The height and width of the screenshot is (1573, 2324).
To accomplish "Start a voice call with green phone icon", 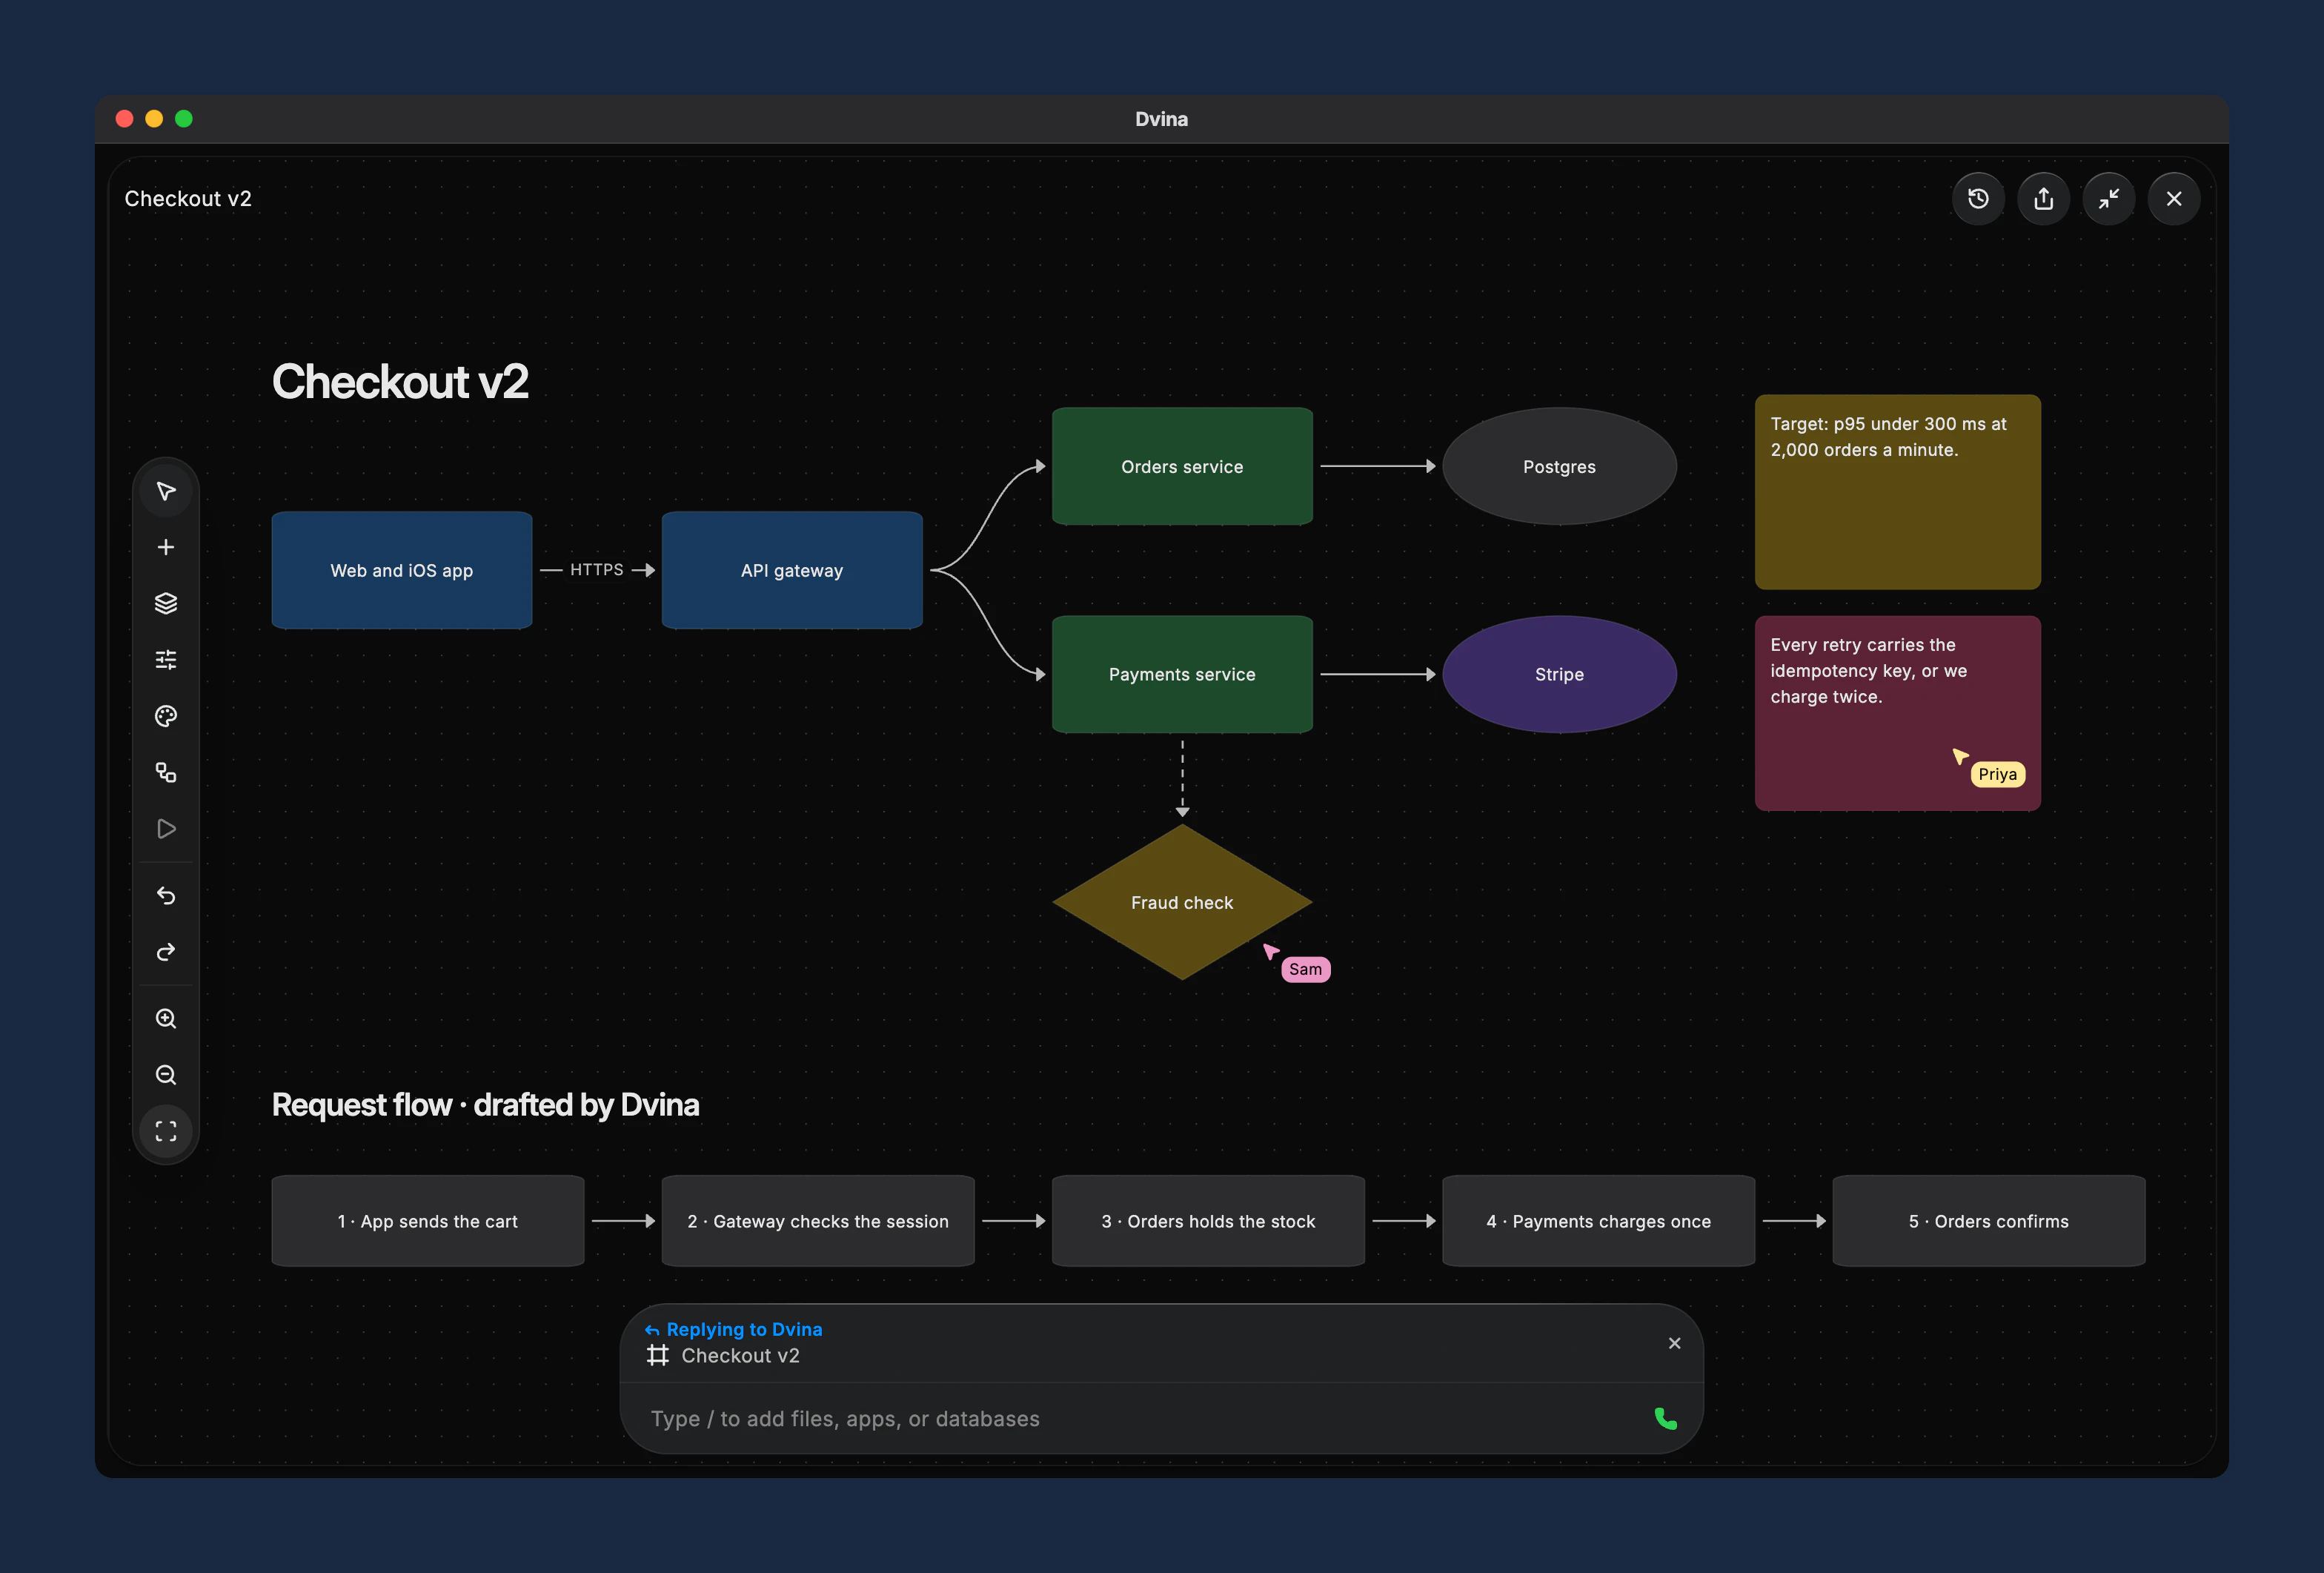I will point(1666,1418).
